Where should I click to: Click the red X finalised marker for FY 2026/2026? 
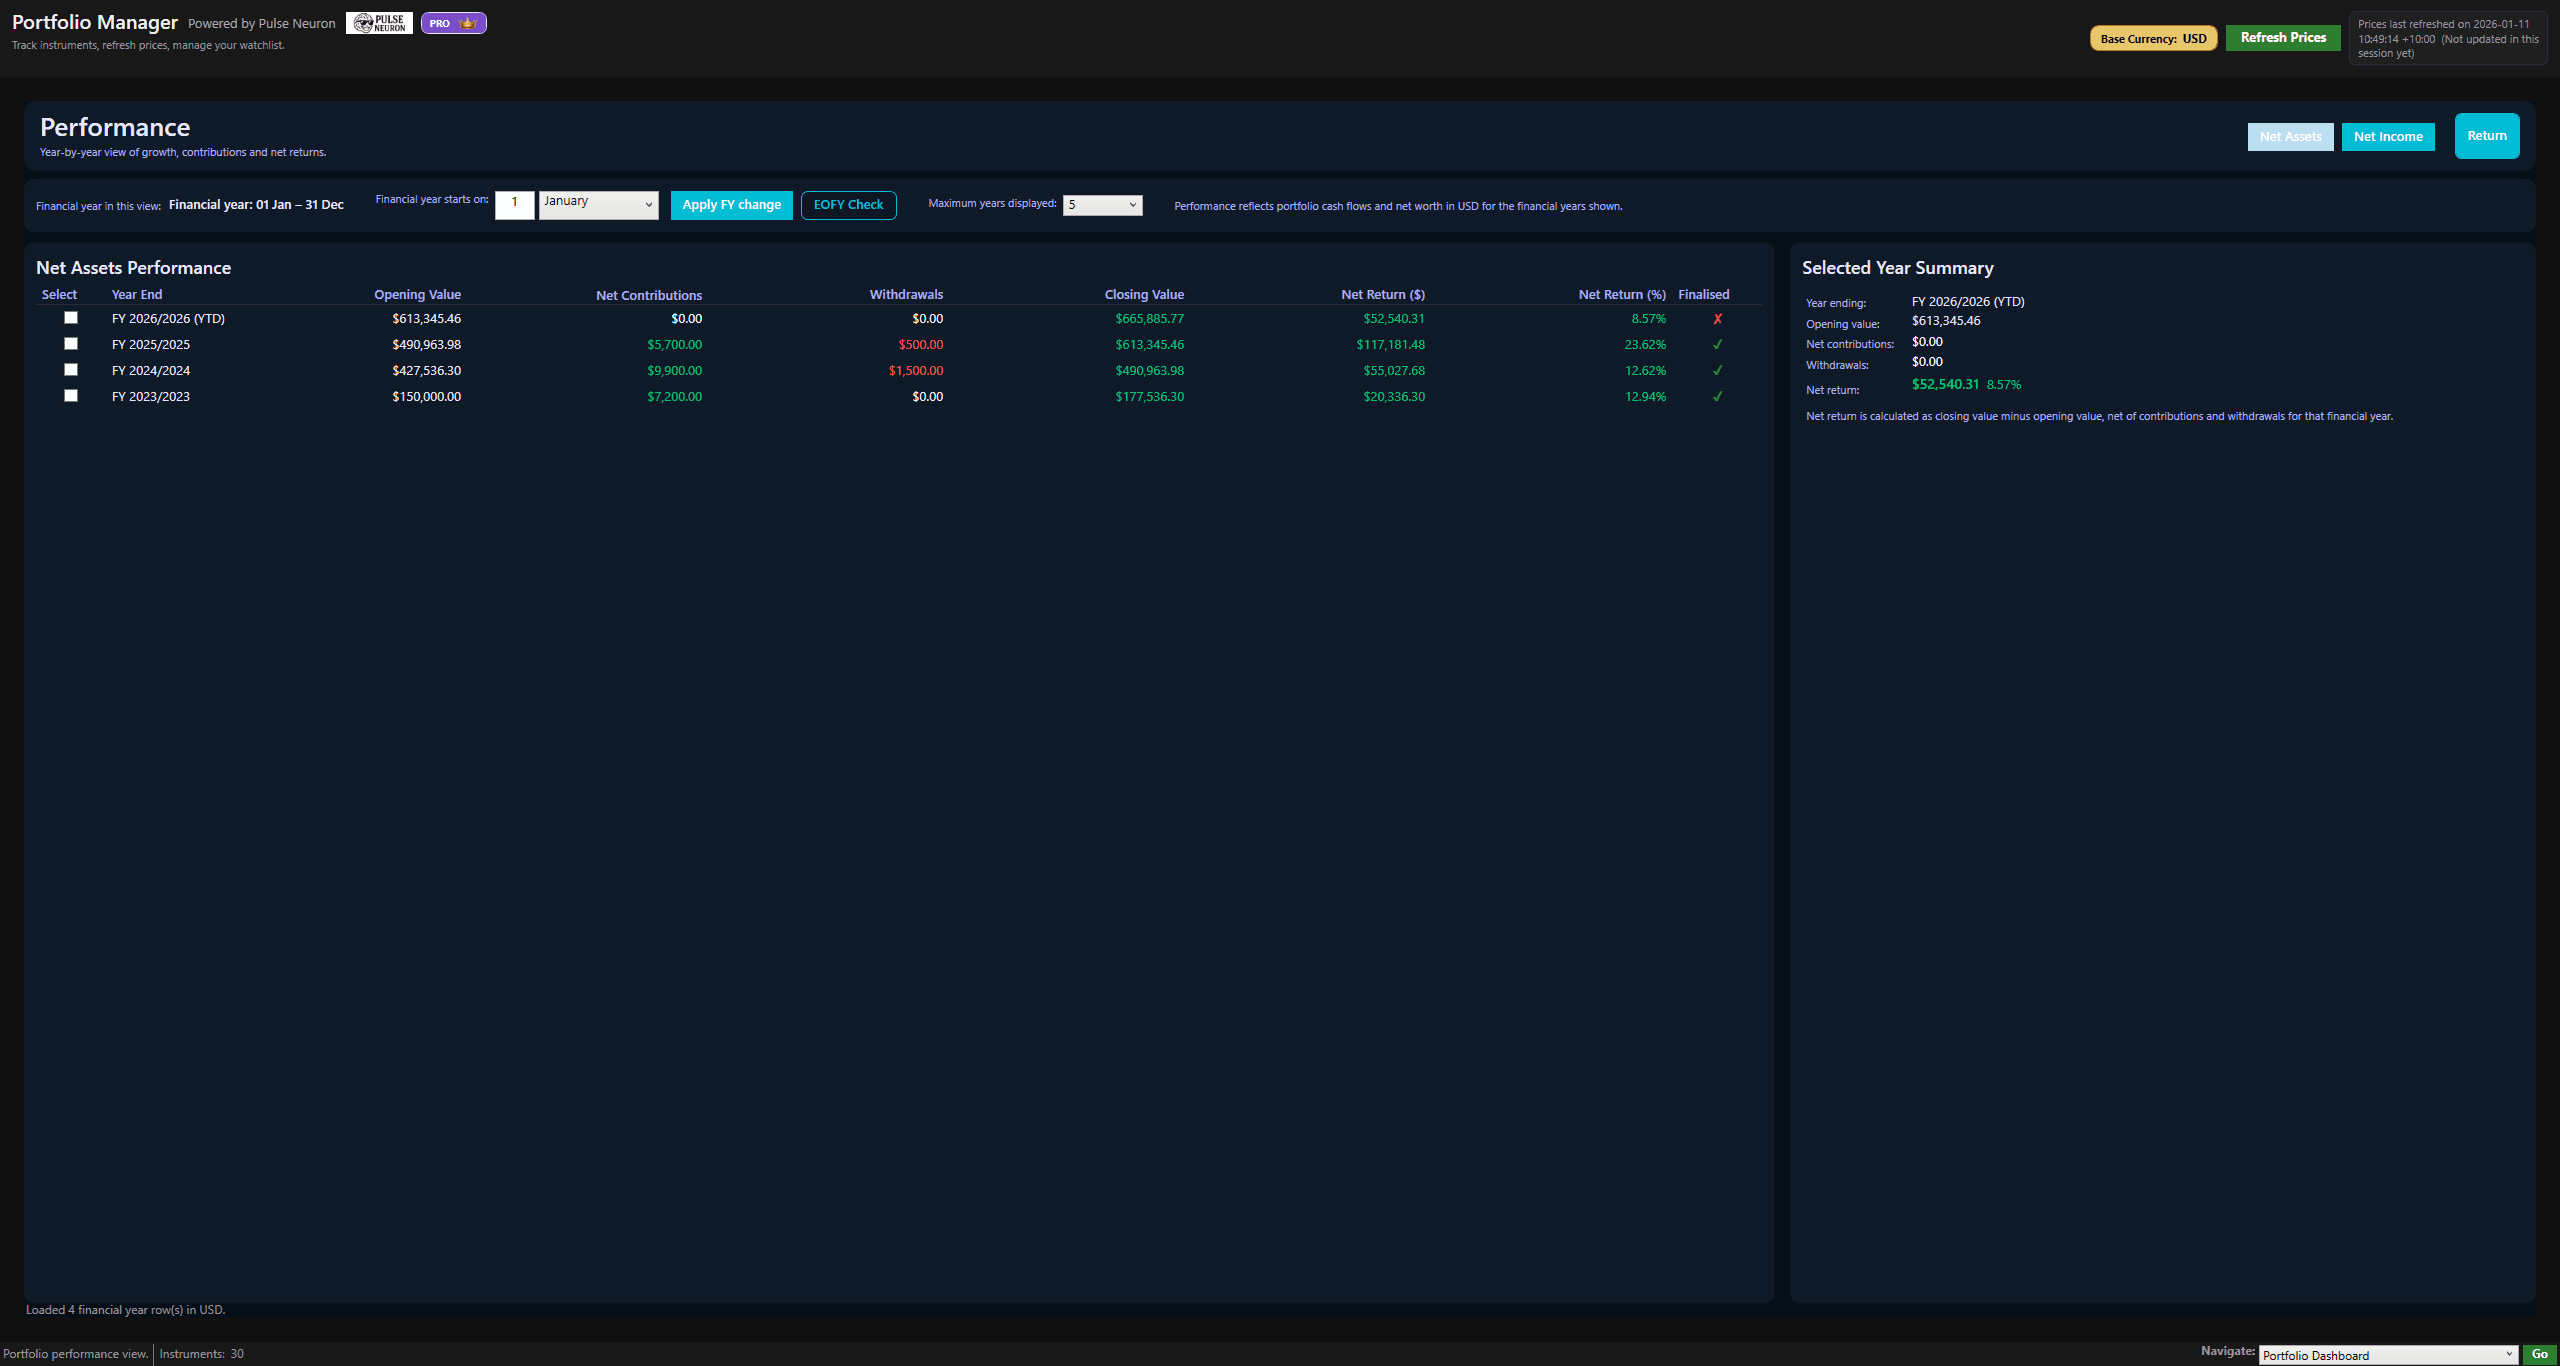coord(1717,318)
